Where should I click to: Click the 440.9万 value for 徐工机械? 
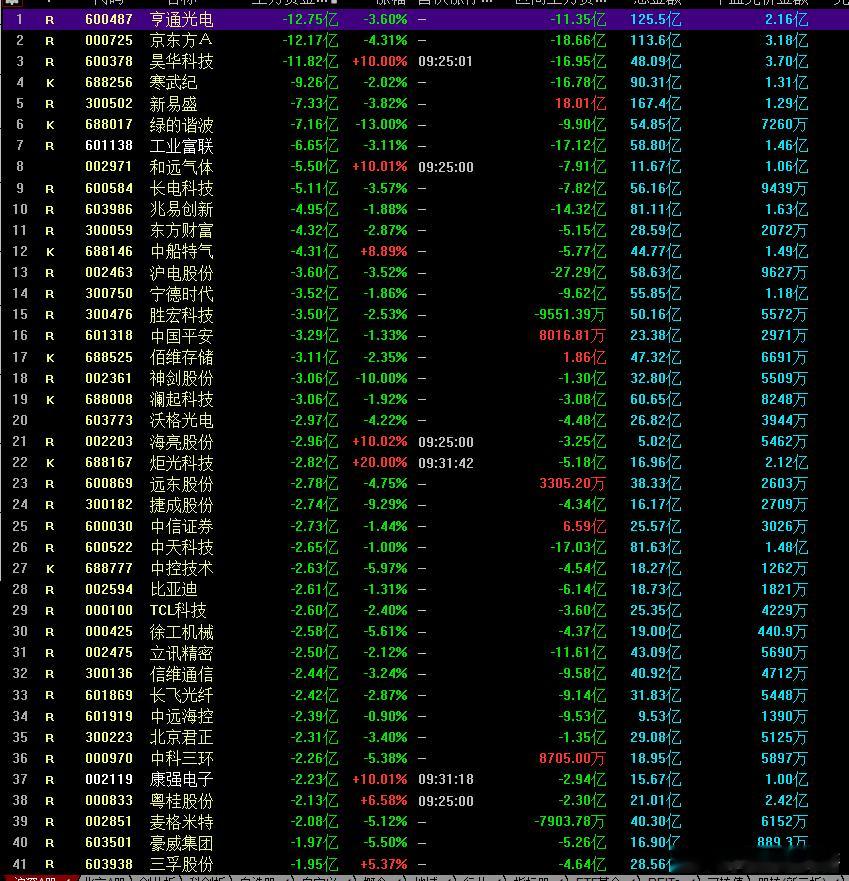coord(782,632)
